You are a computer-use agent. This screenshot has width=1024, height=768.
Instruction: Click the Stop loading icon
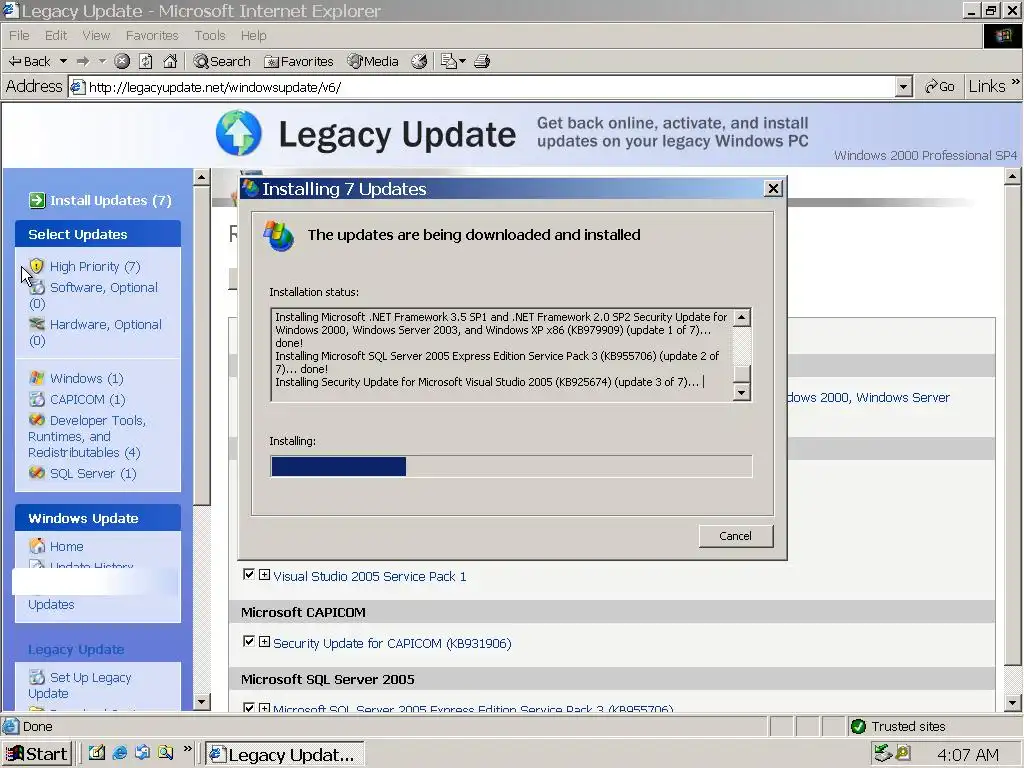click(x=122, y=61)
